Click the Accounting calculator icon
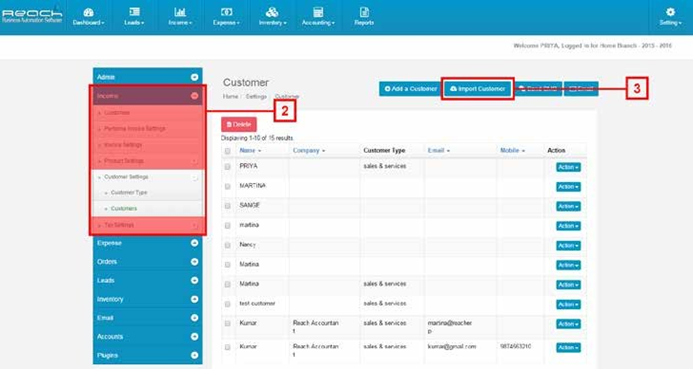This screenshot has width=693, height=369. (x=318, y=12)
